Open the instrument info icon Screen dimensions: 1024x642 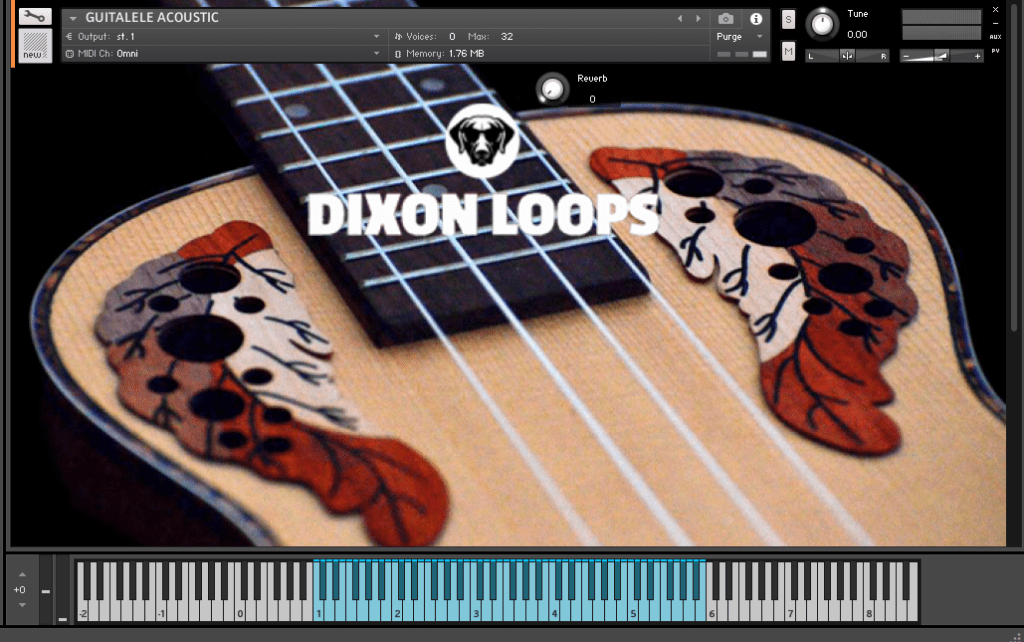[756, 18]
